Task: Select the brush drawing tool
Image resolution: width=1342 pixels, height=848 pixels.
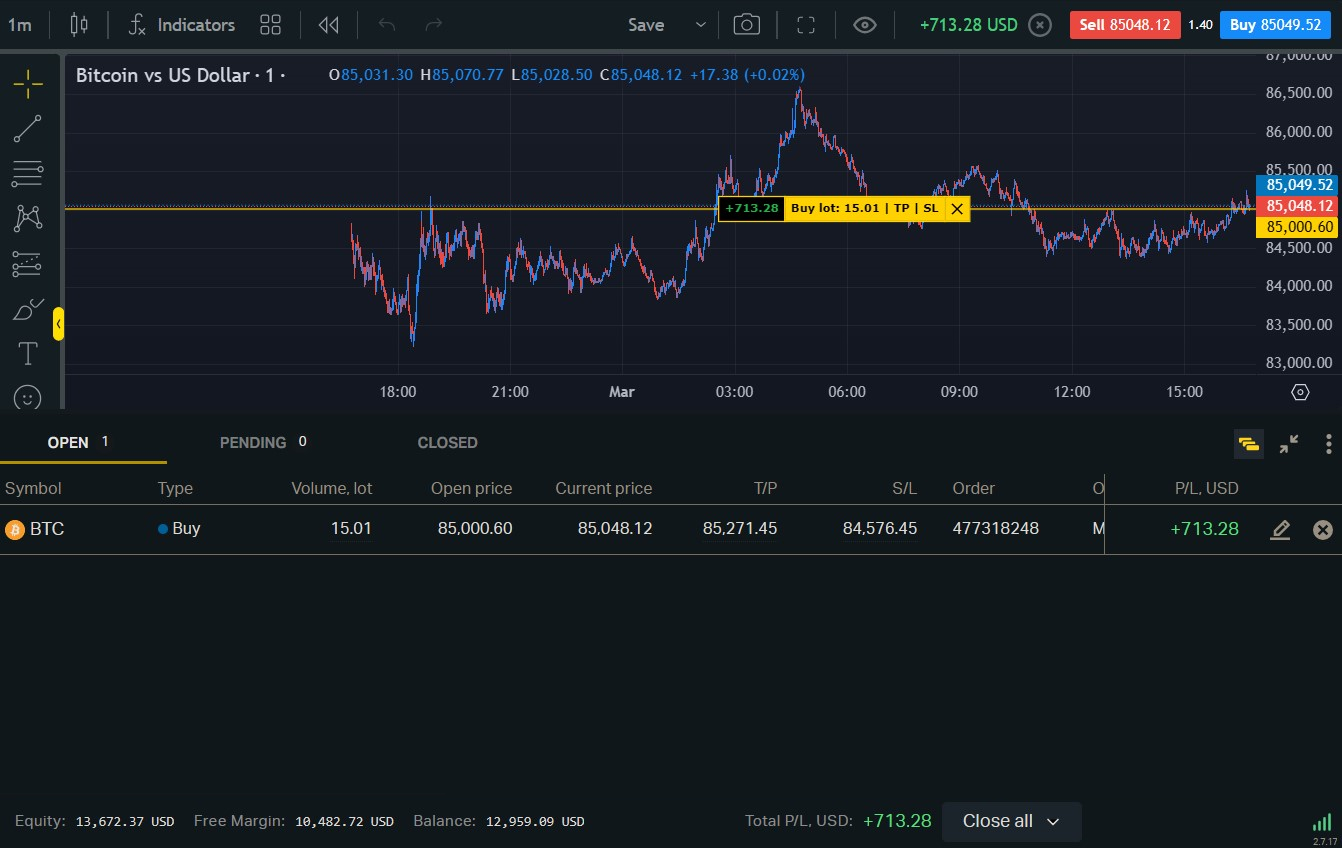Action: 28,309
